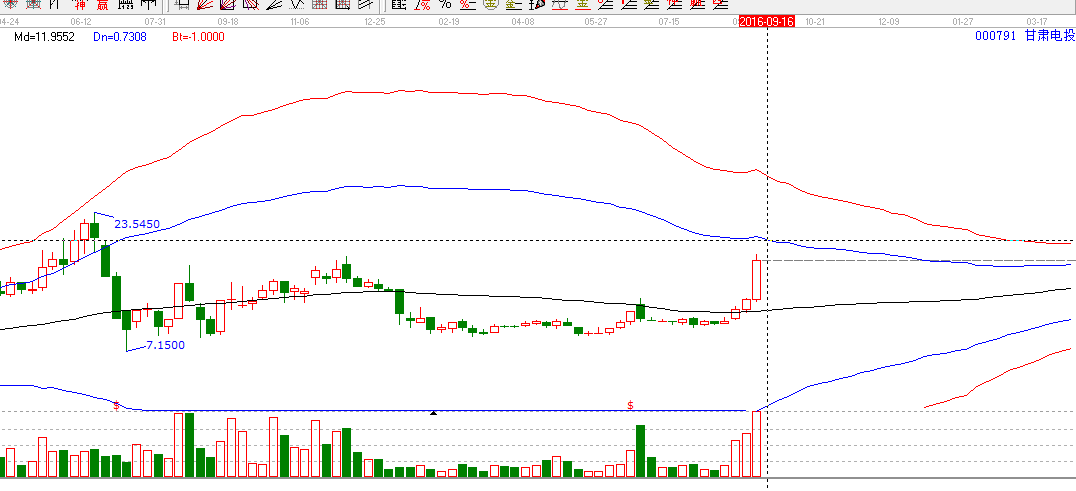
Task: Click the 23.5450 high price label
Action: click(x=137, y=224)
